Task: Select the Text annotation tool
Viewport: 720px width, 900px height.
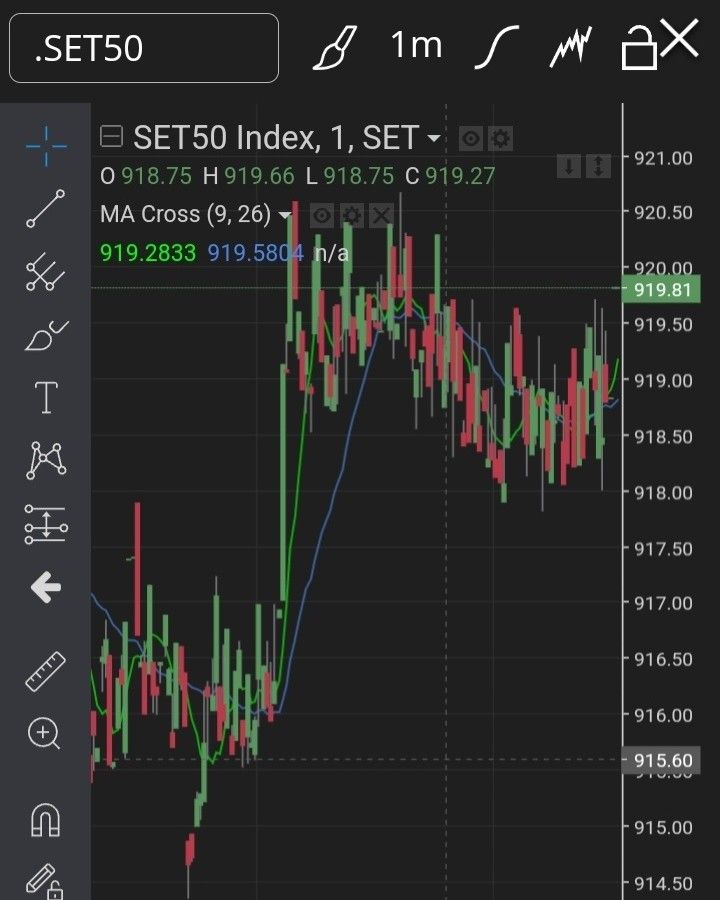Action: pyautogui.click(x=46, y=397)
